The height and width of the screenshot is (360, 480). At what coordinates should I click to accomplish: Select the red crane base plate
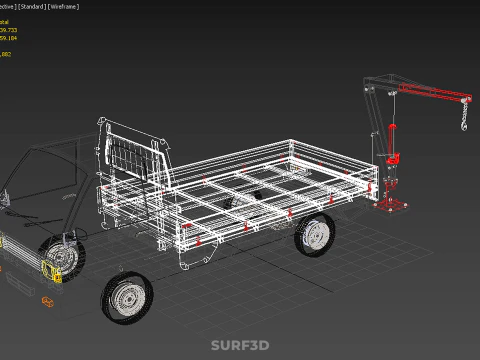point(390,205)
